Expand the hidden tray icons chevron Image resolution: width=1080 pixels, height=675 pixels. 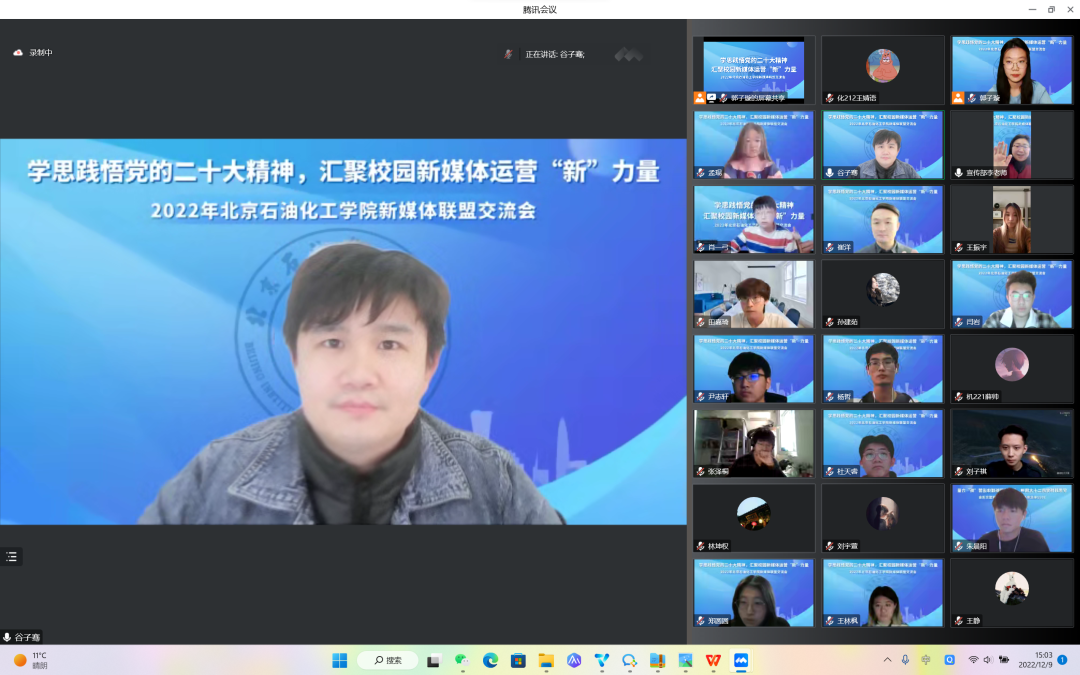click(x=887, y=660)
